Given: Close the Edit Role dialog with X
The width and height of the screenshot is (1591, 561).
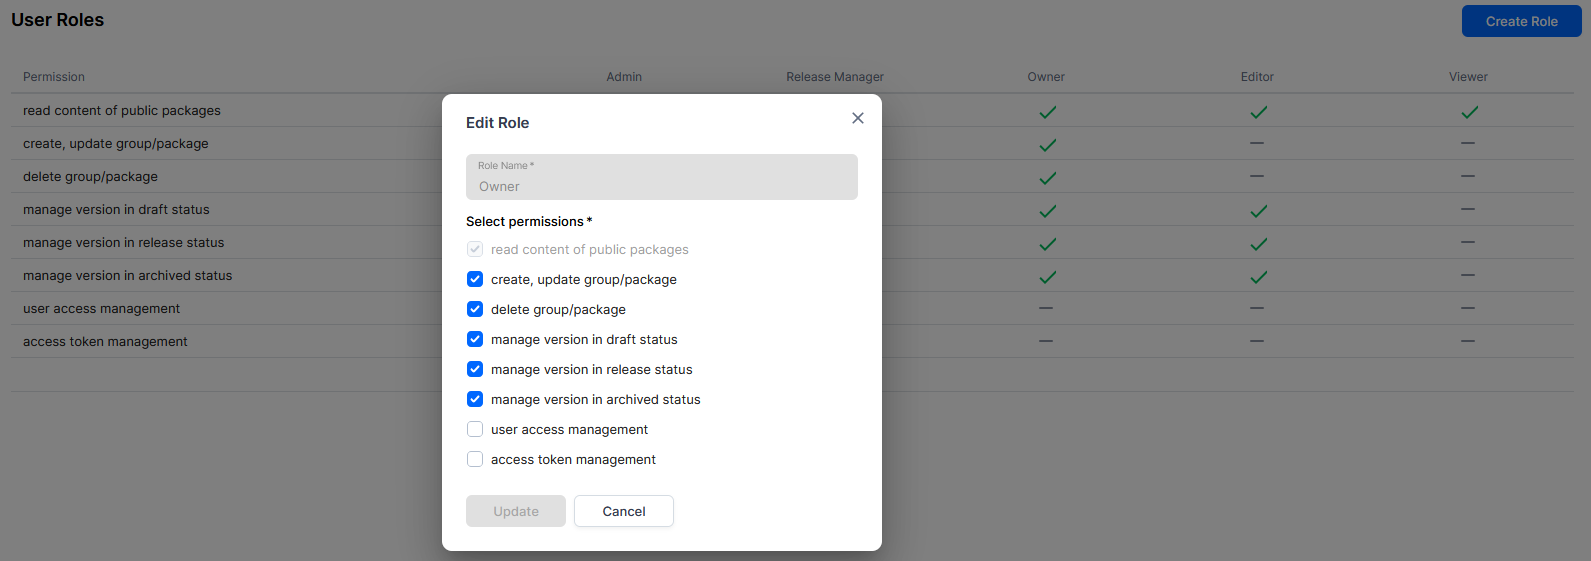Looking at the screenshot, I should click(857, 118).
